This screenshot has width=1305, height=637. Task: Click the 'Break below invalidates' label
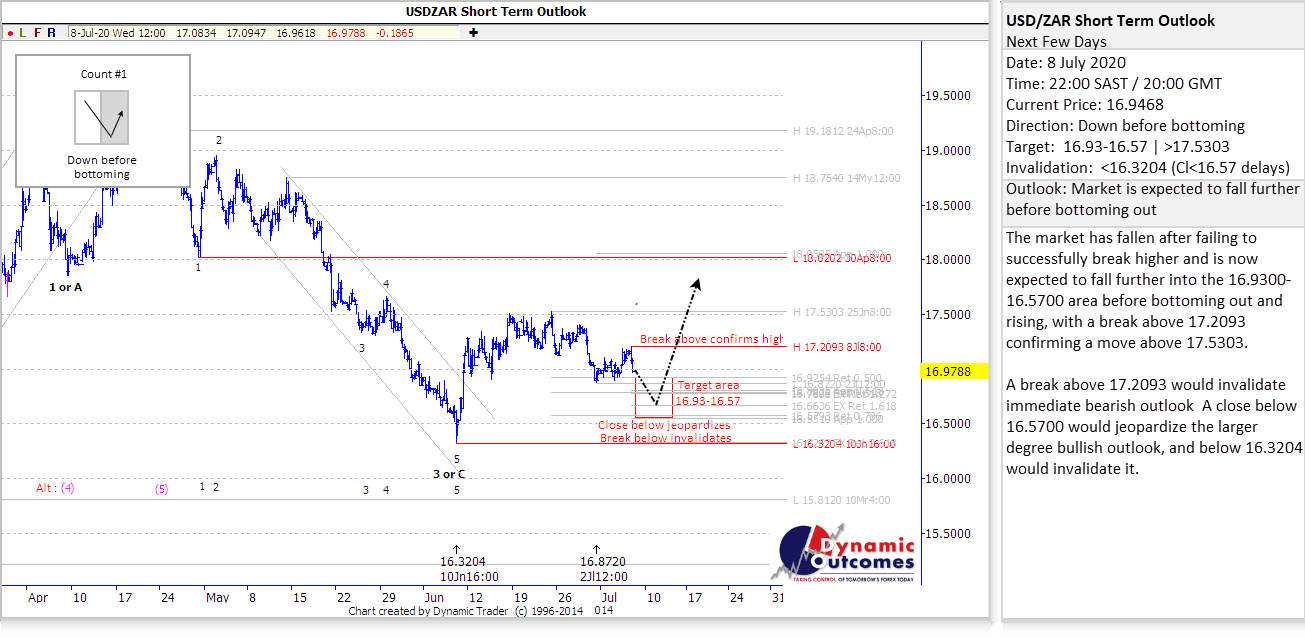(x=665, y=438)
